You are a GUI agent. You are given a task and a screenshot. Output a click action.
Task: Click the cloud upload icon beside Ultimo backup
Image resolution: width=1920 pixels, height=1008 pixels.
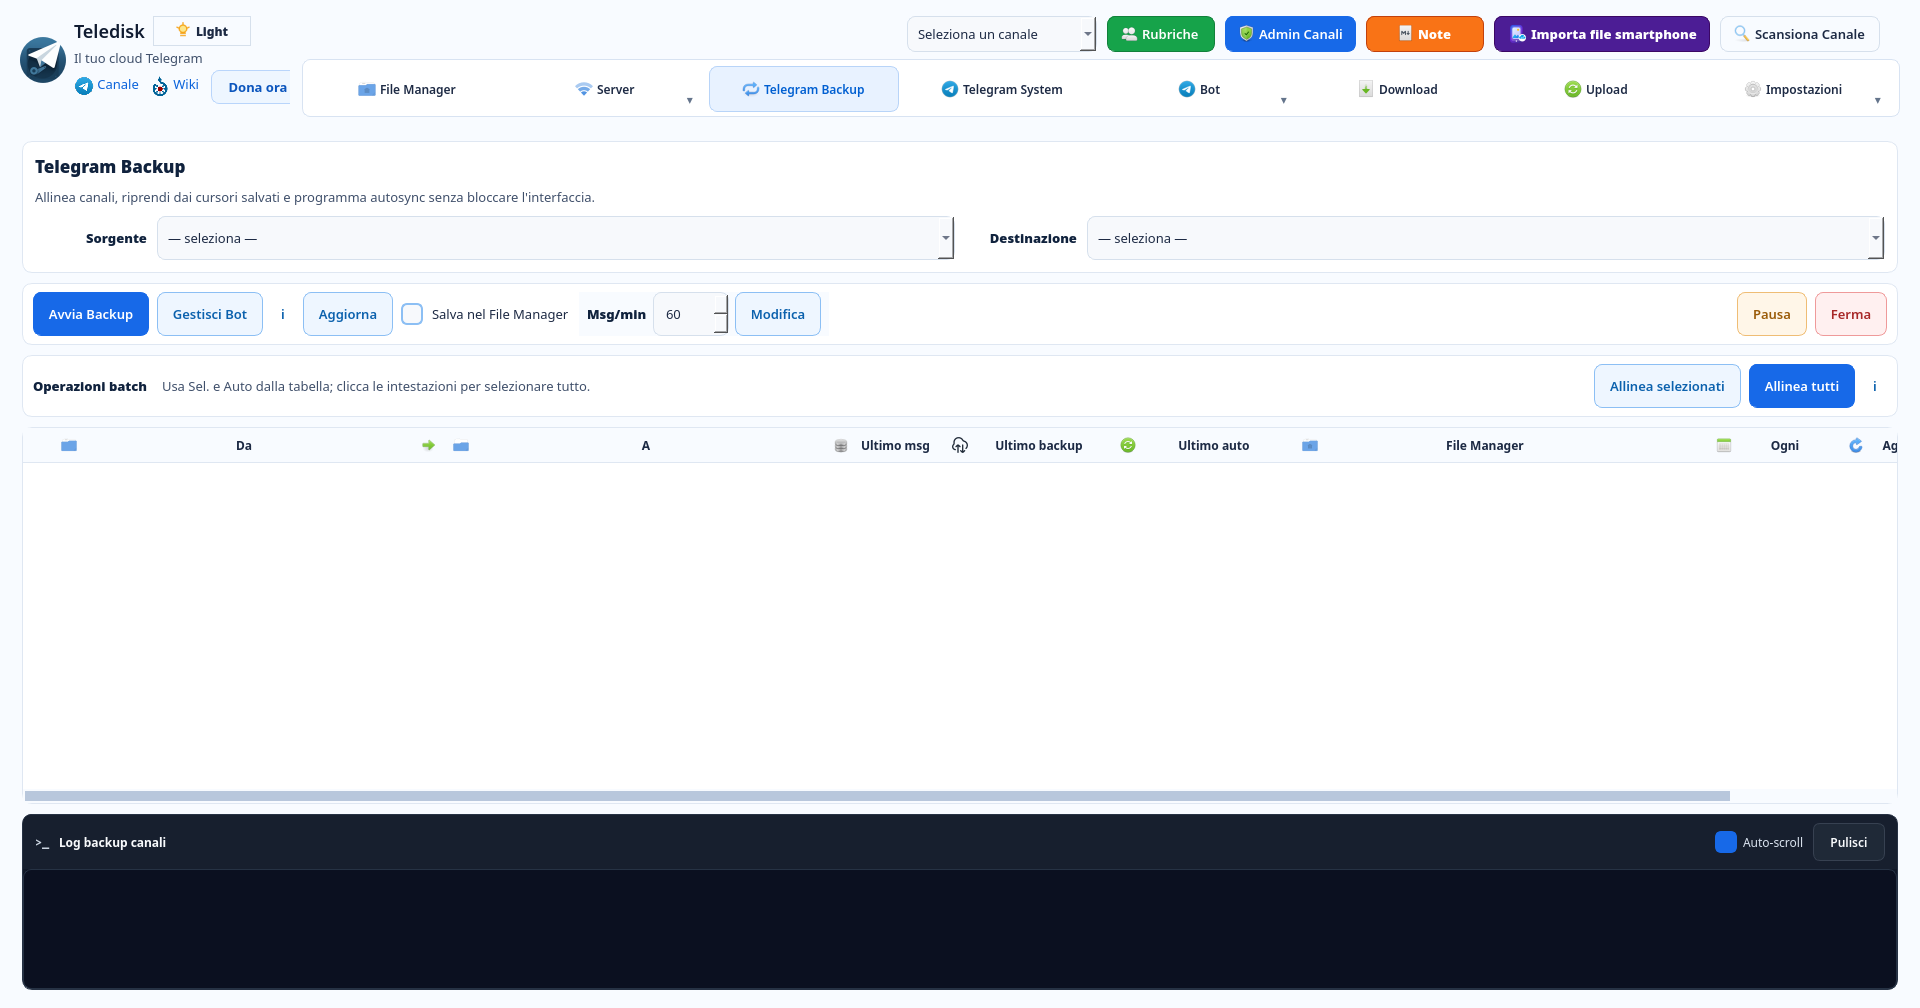point(960,445)
